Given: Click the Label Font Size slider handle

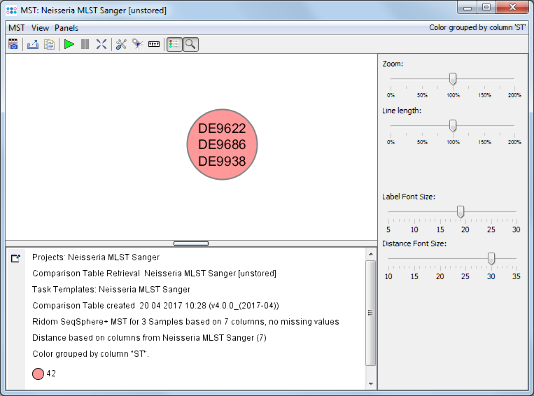Looking at the screenshot, I should [x=460, y=211].
